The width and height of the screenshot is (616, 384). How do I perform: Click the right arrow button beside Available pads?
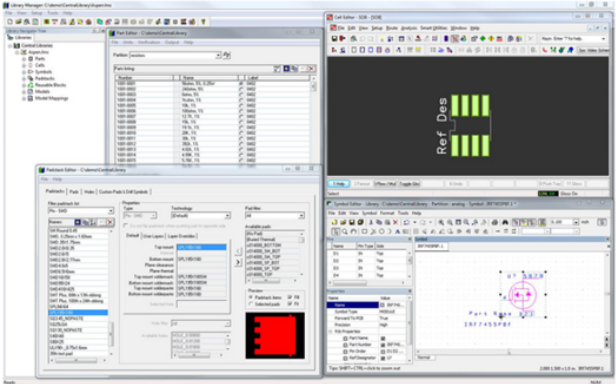[238, 262]
